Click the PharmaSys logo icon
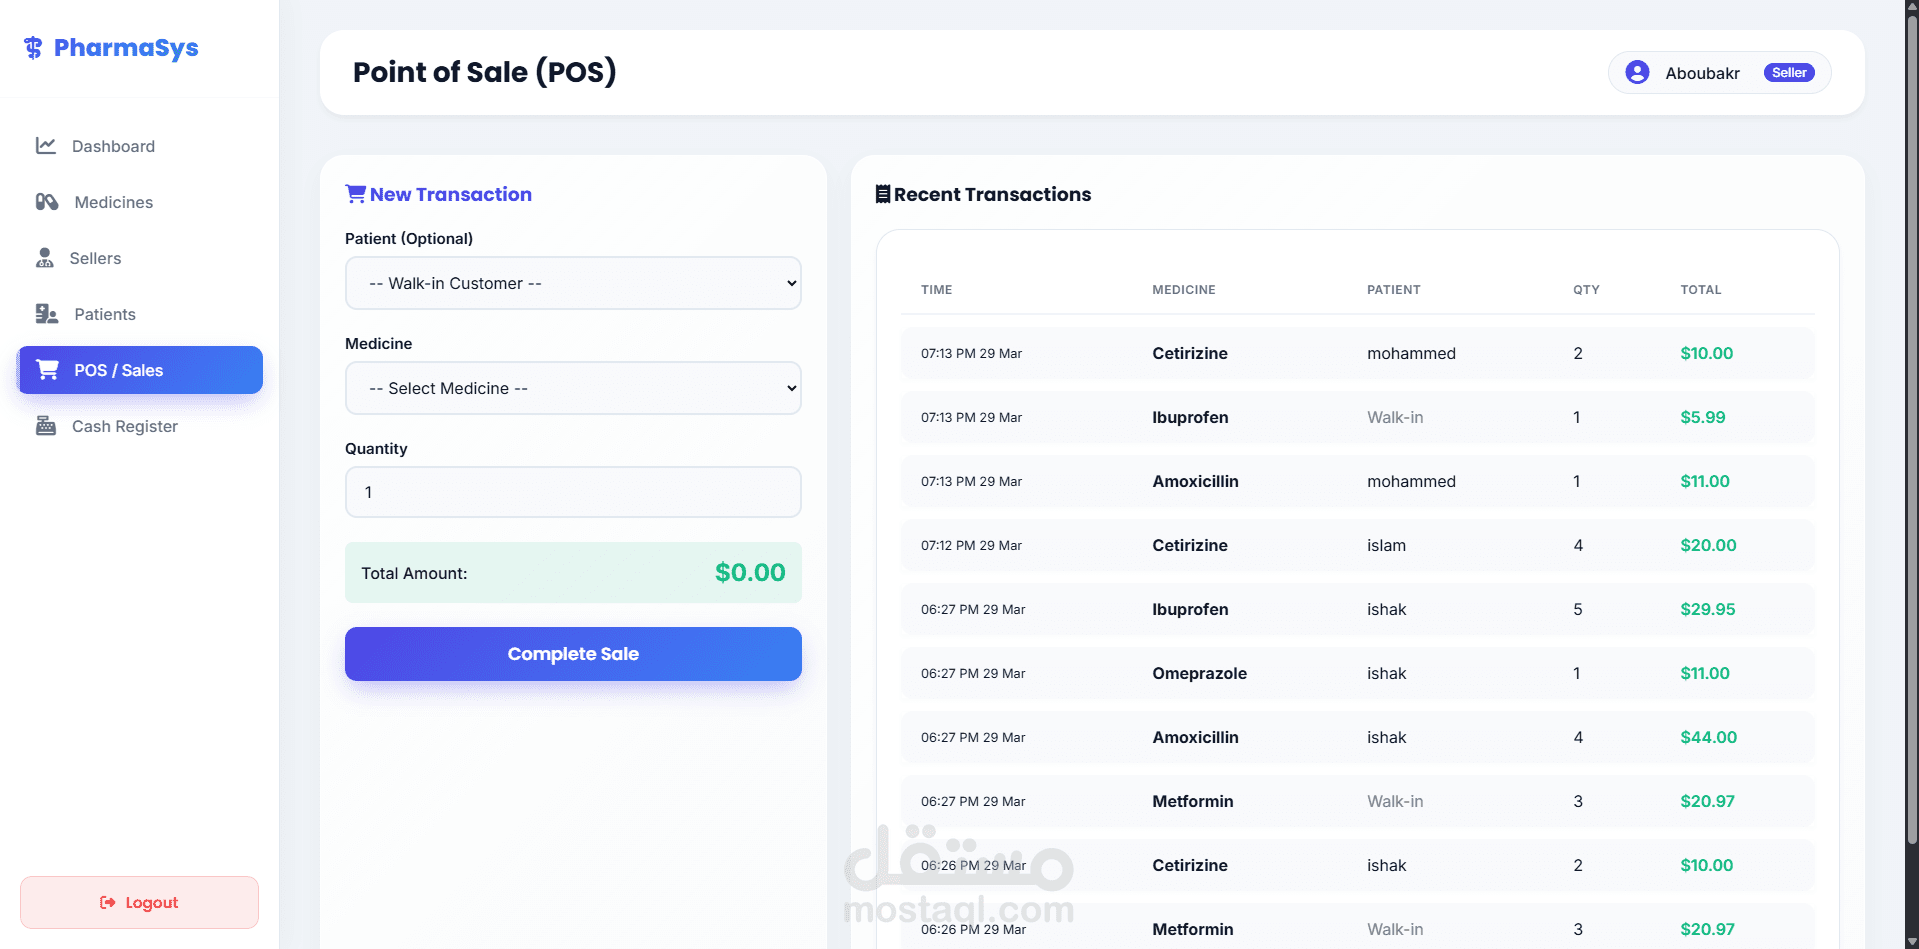Image resolution: width=1919 pixels, height=949 pixels. (x=33, y=48)
